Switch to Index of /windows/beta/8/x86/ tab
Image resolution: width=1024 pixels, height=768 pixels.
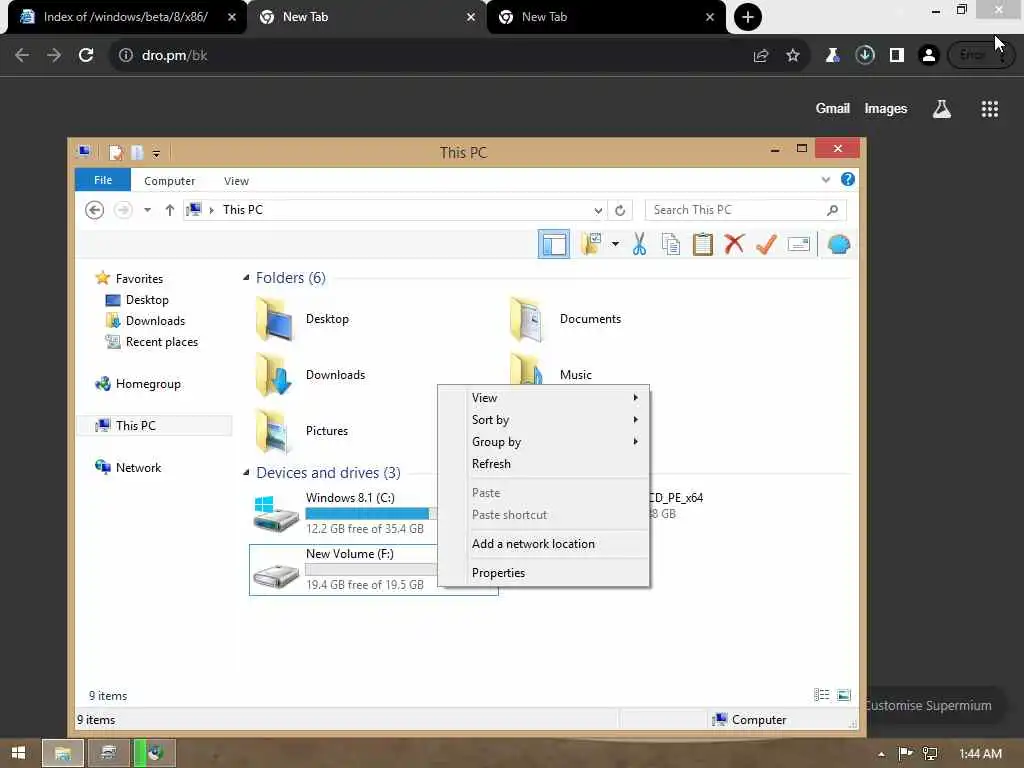127,17
